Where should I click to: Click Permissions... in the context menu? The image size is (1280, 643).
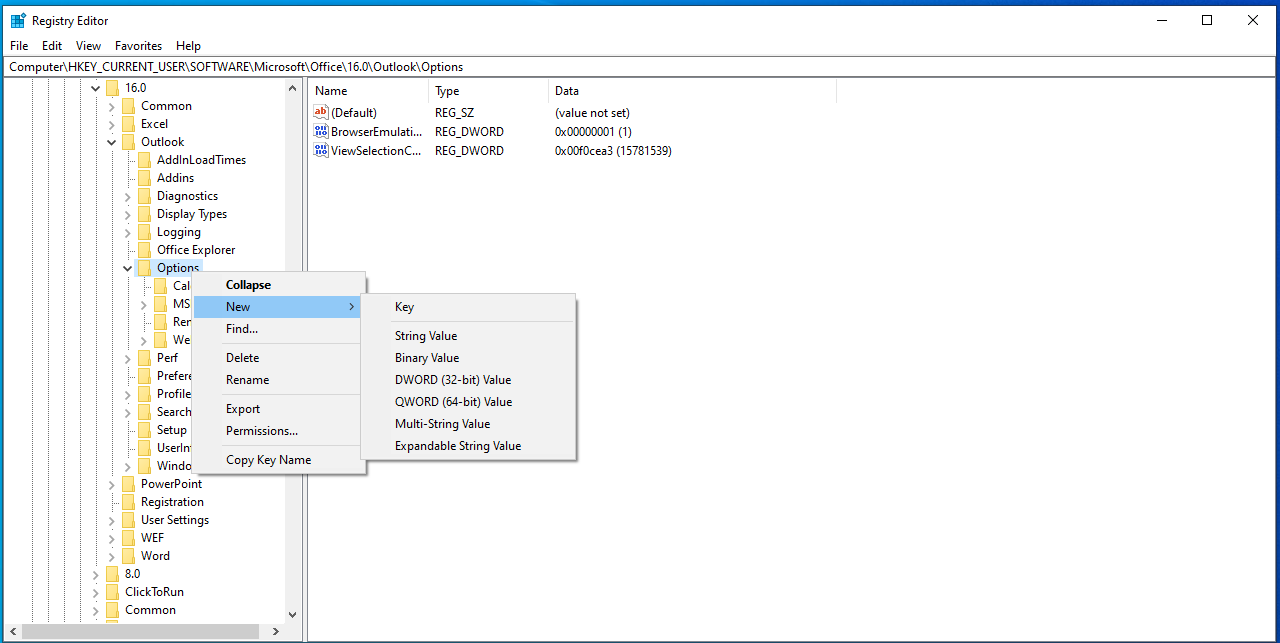tap(262, 431)
